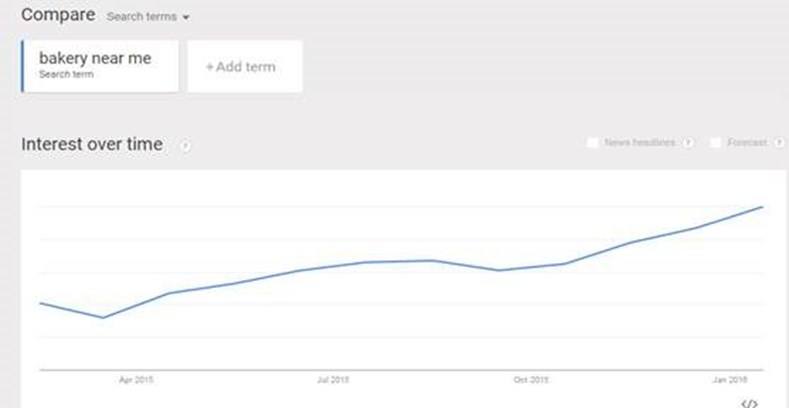Click help icon next to Forecast
The height and width of the screenshot is (408, 789).
click(x=779, y=143)
